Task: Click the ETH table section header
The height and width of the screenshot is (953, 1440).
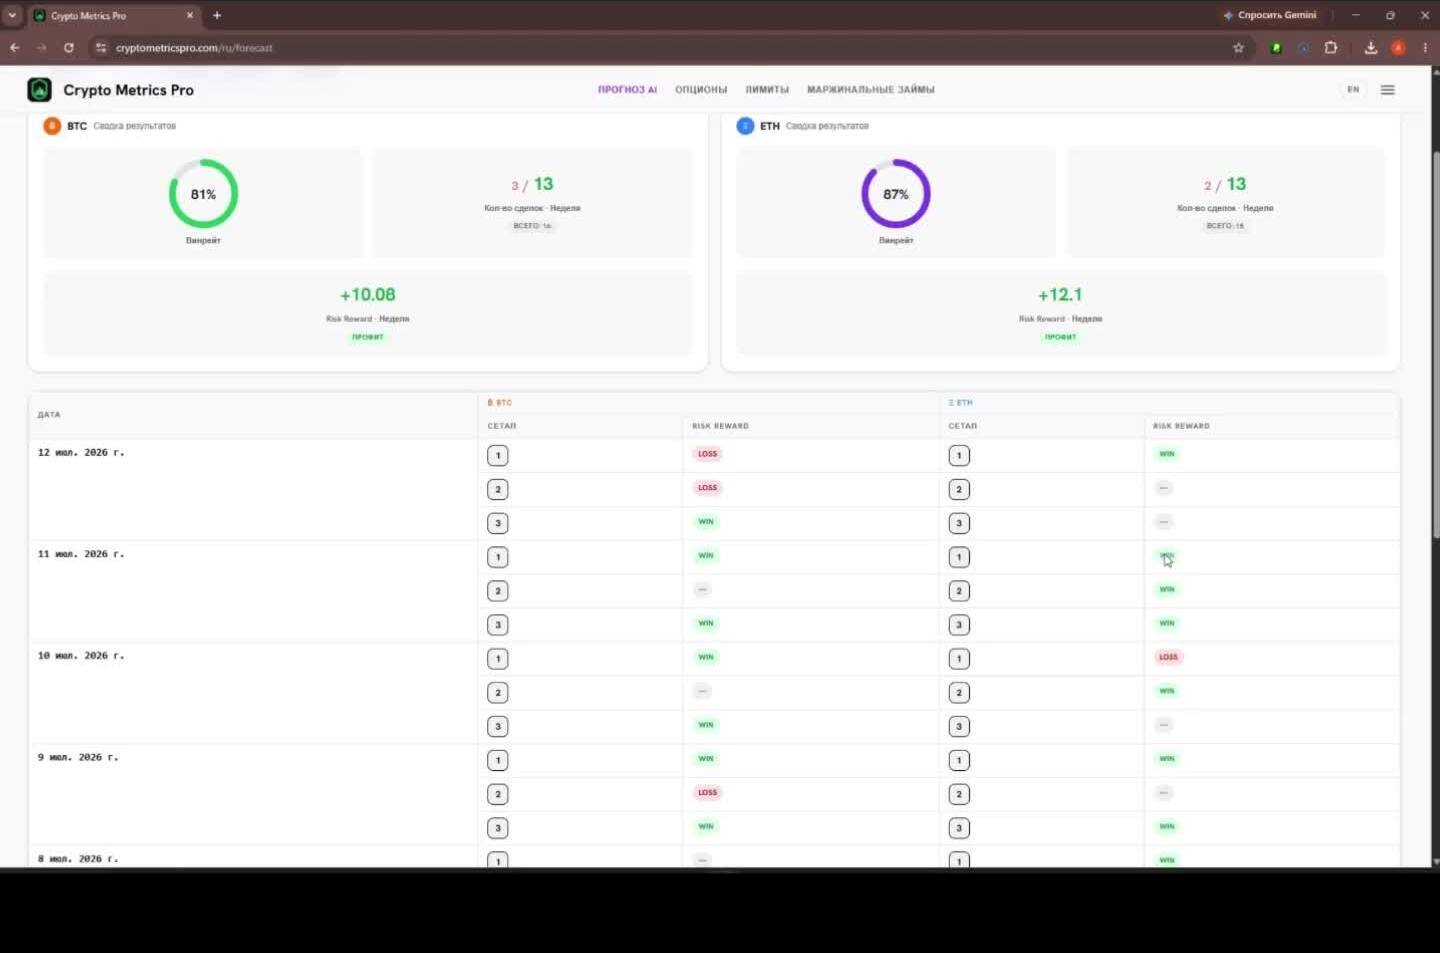Action: [x=960, y=402]
